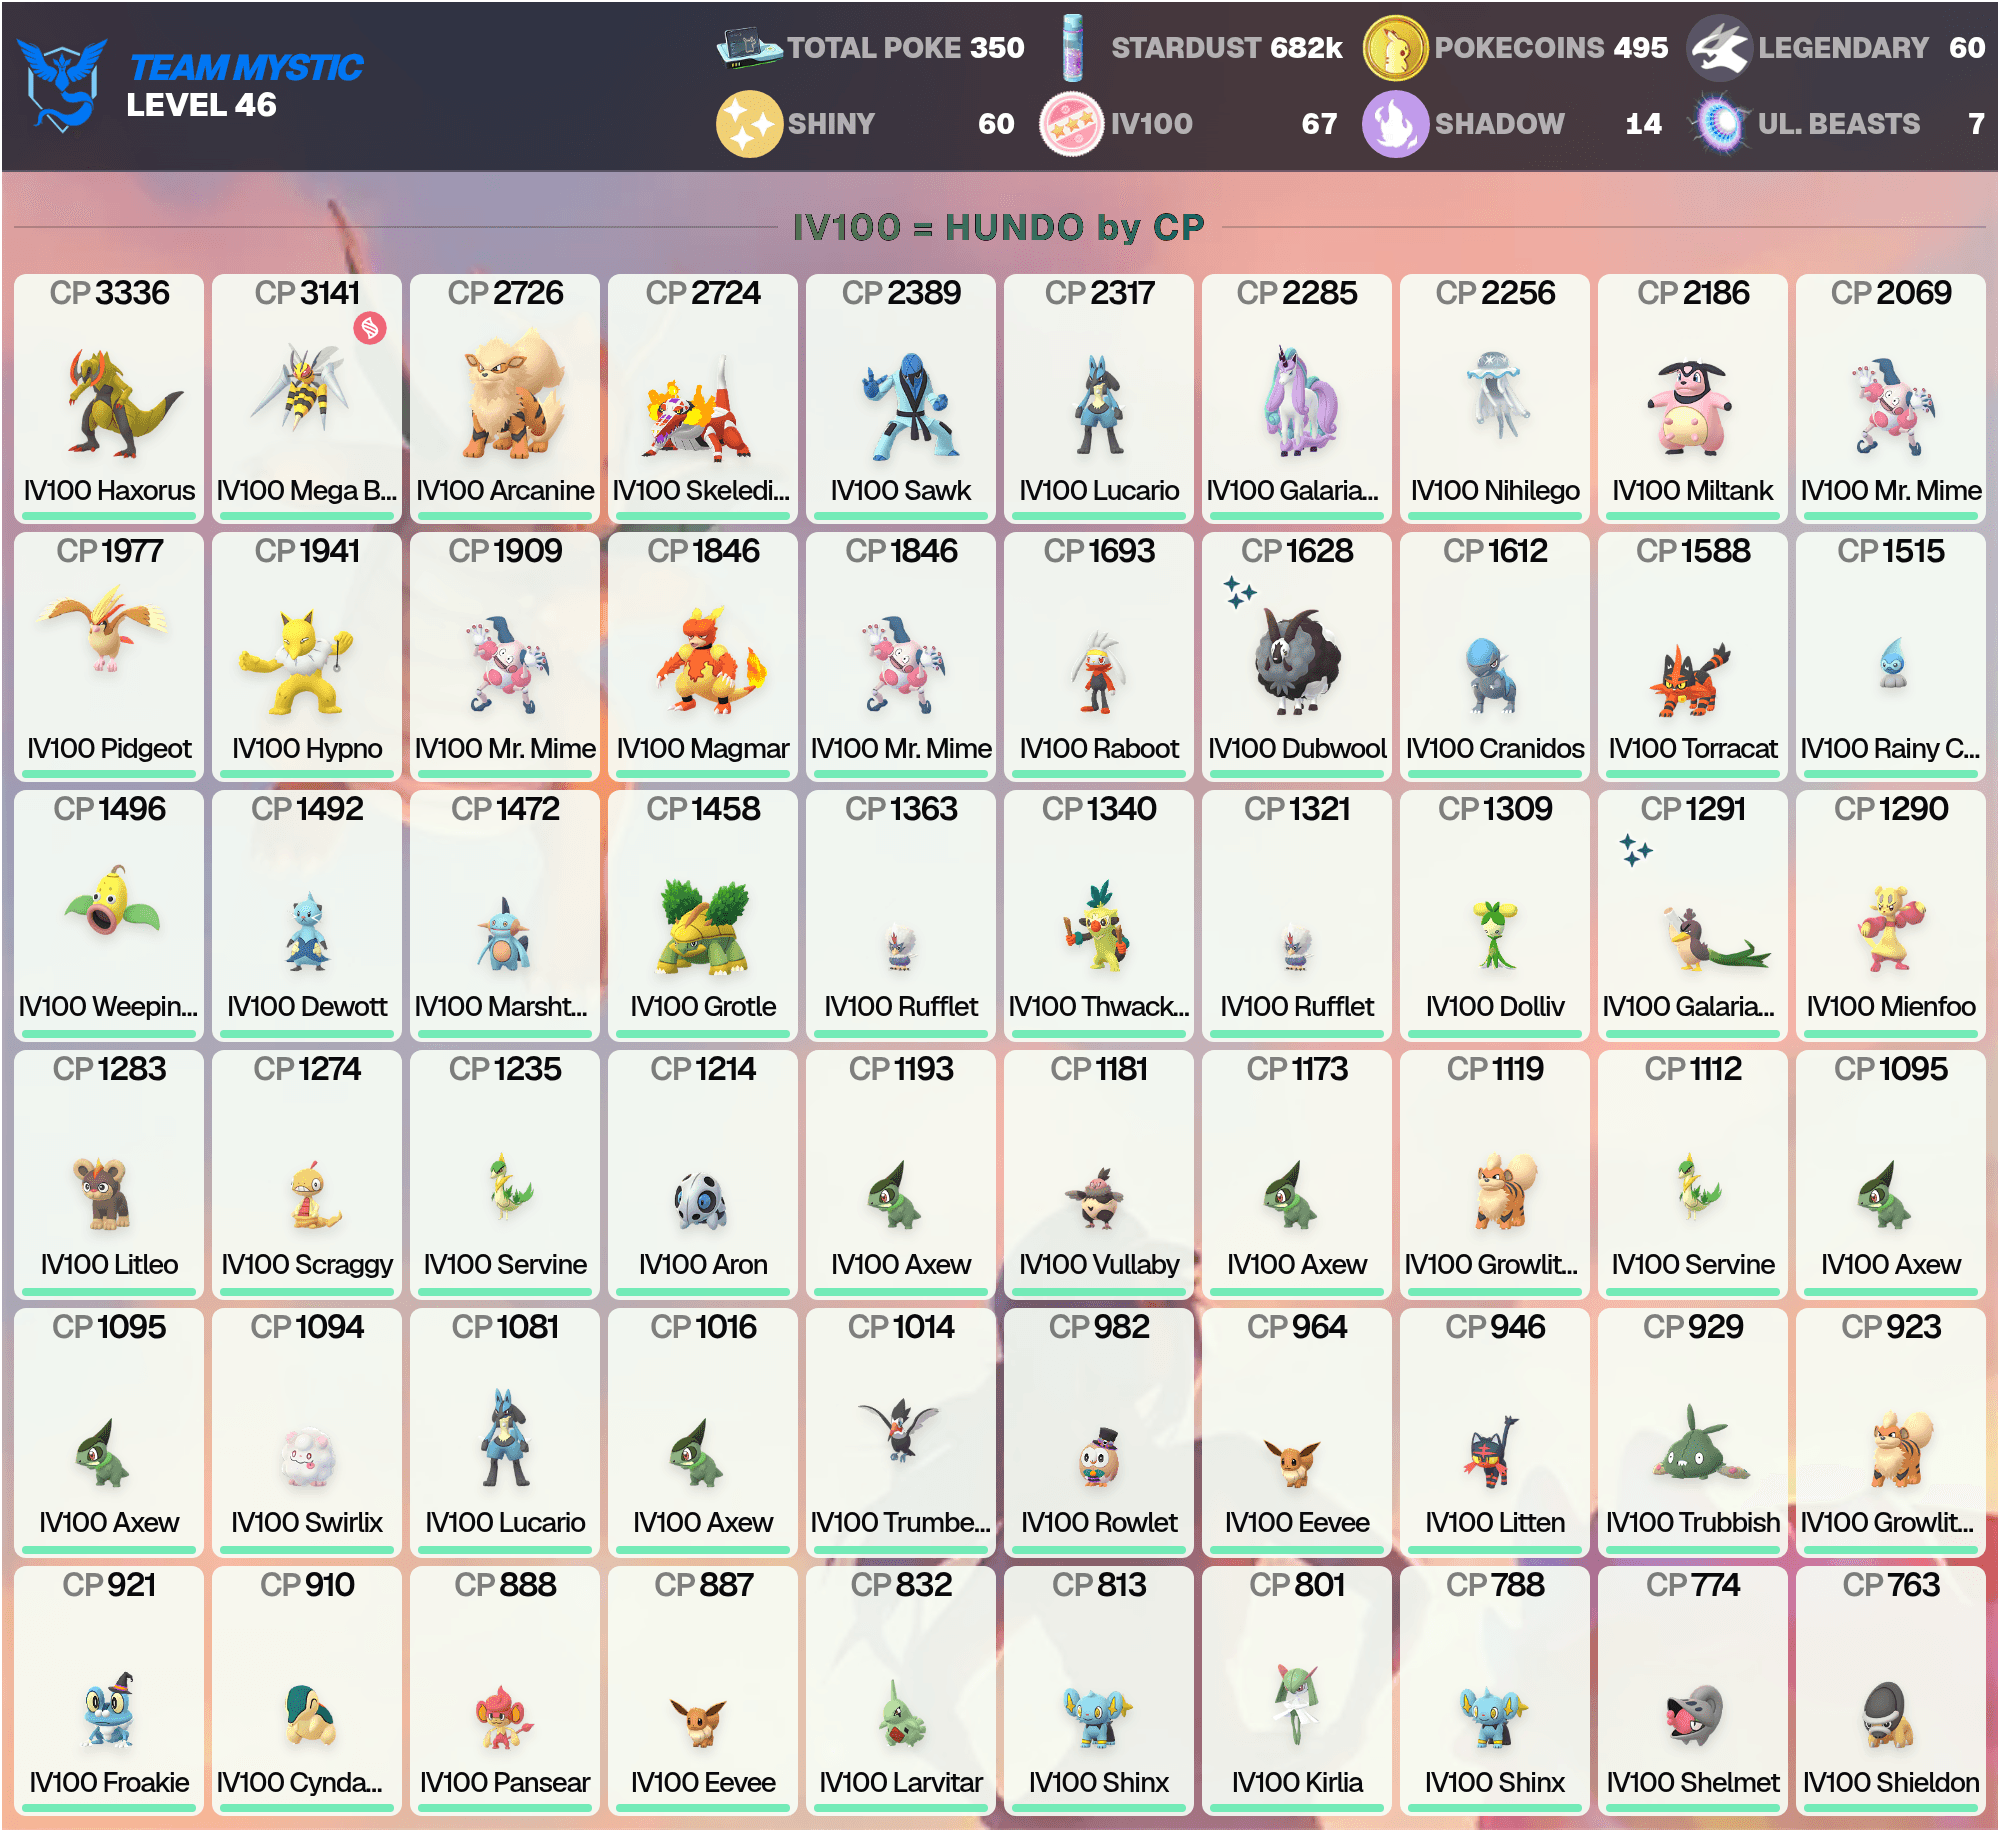Click the purple Shadow flame icon

pyautogui.click(x=1395, y=124)
